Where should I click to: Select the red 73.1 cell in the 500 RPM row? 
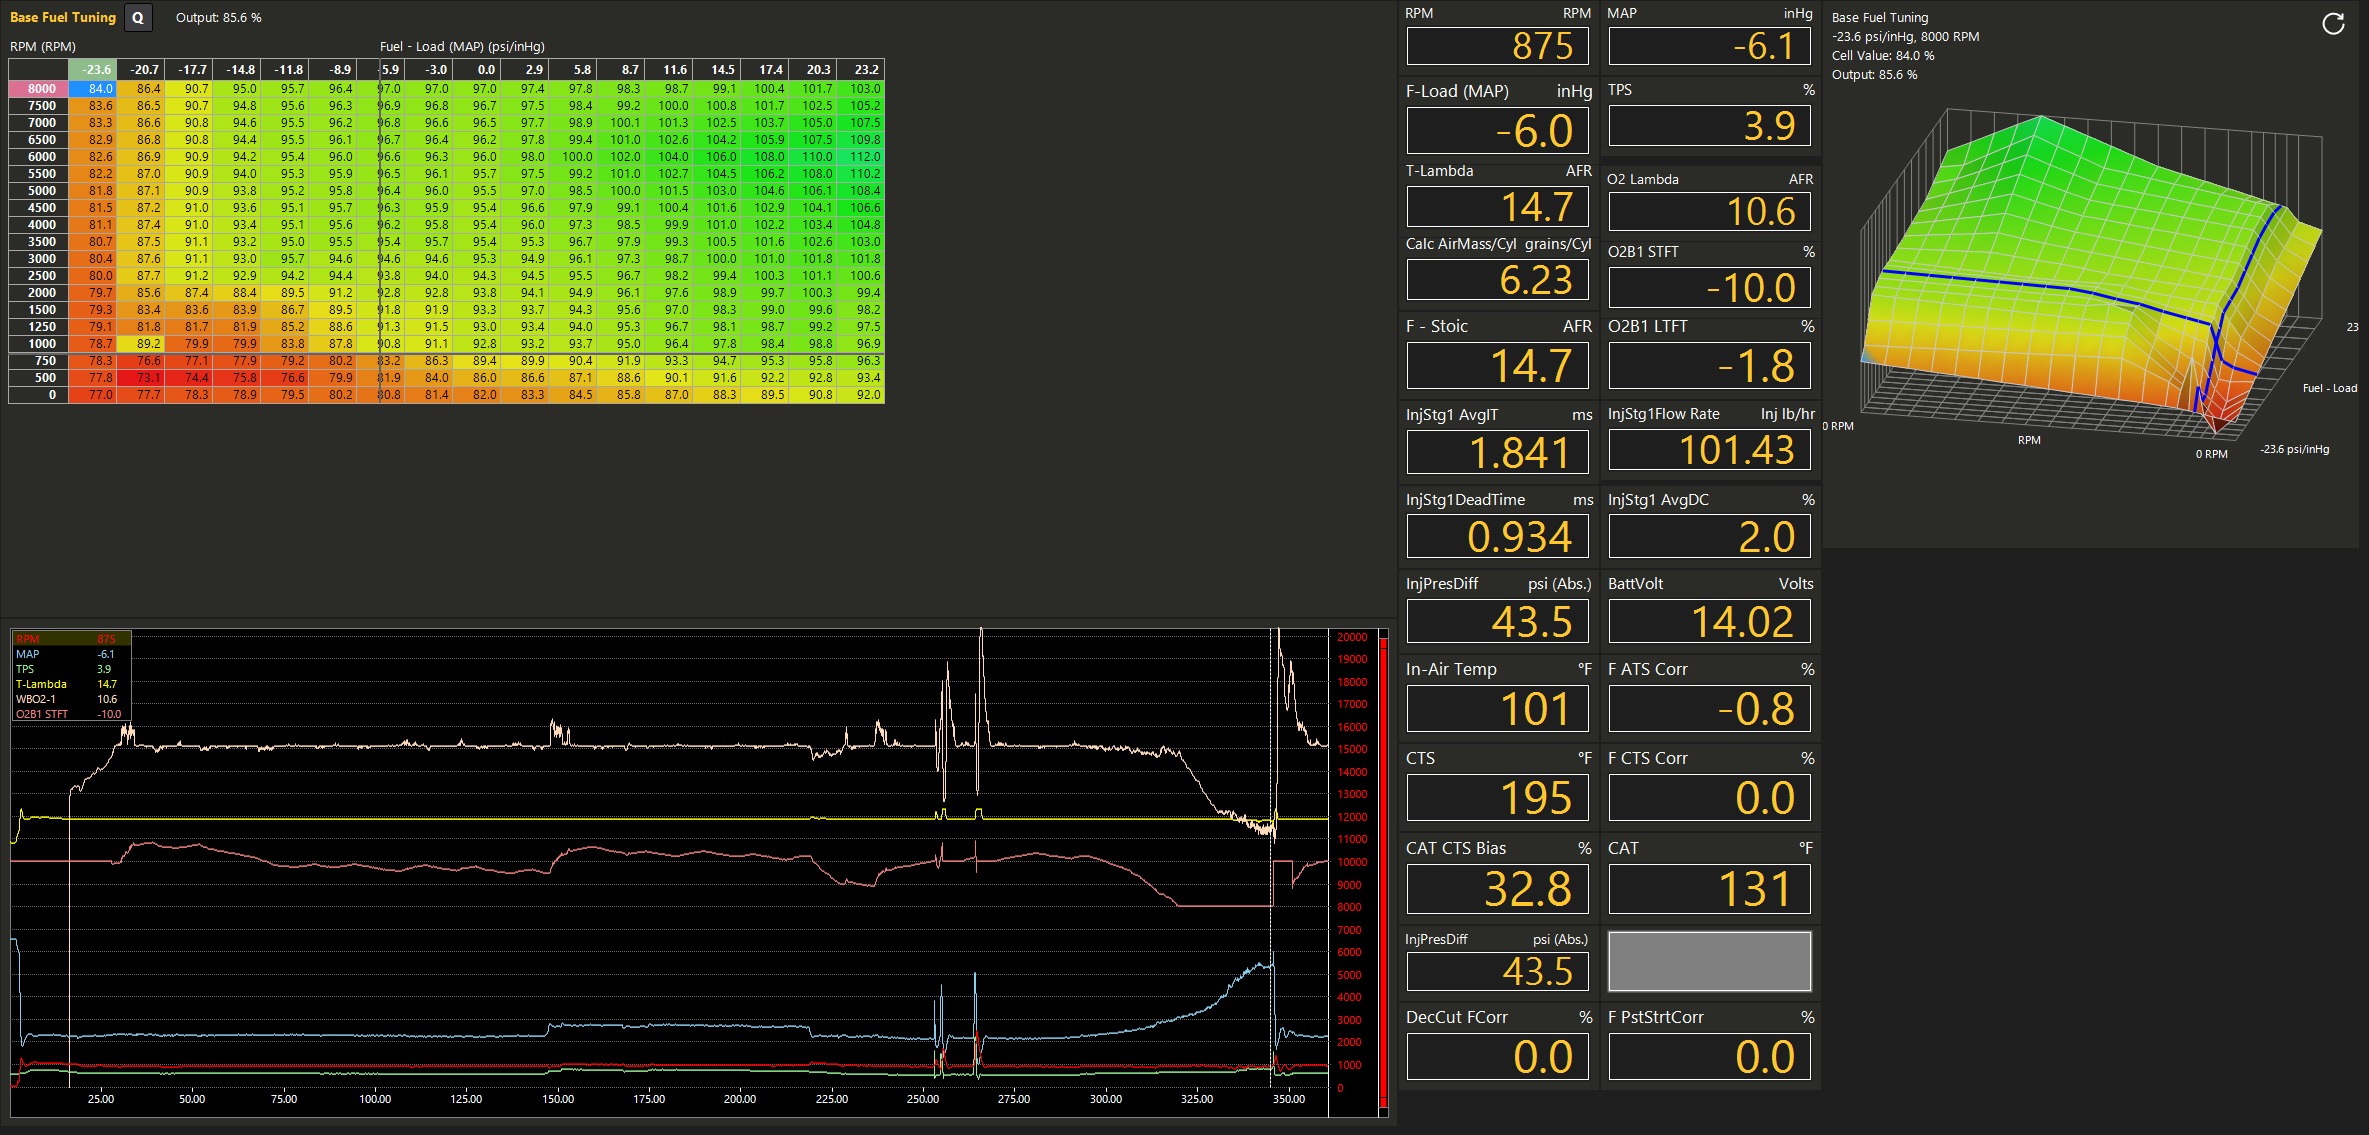click(141, 378)
